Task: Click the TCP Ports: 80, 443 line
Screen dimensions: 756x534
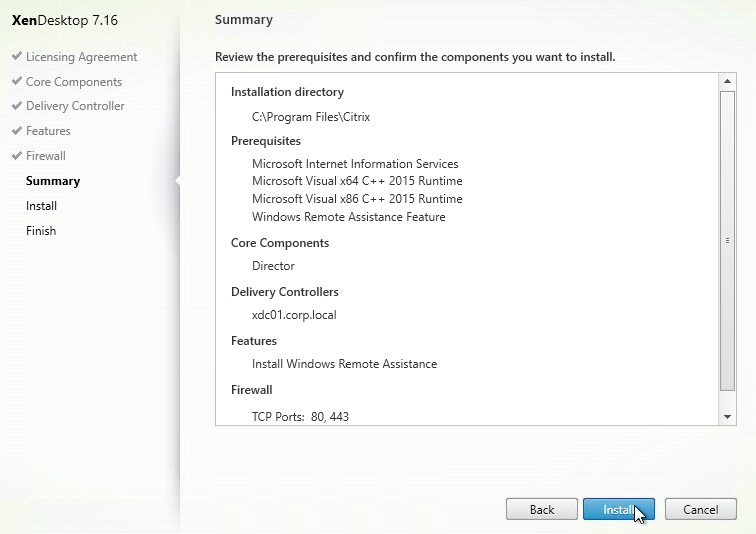Action: [300, 416]
